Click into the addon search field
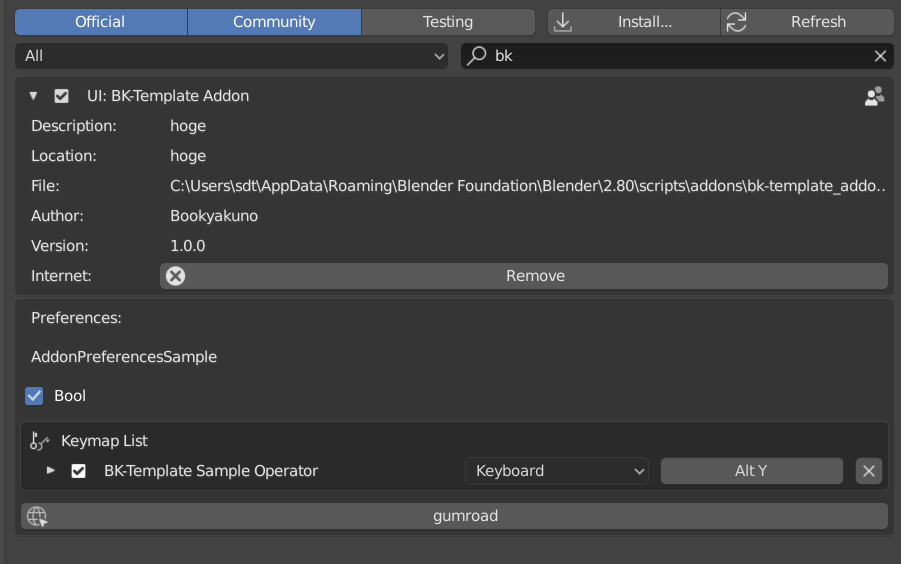Viewport: 901px width, 564px height. [x=680, y=56]
